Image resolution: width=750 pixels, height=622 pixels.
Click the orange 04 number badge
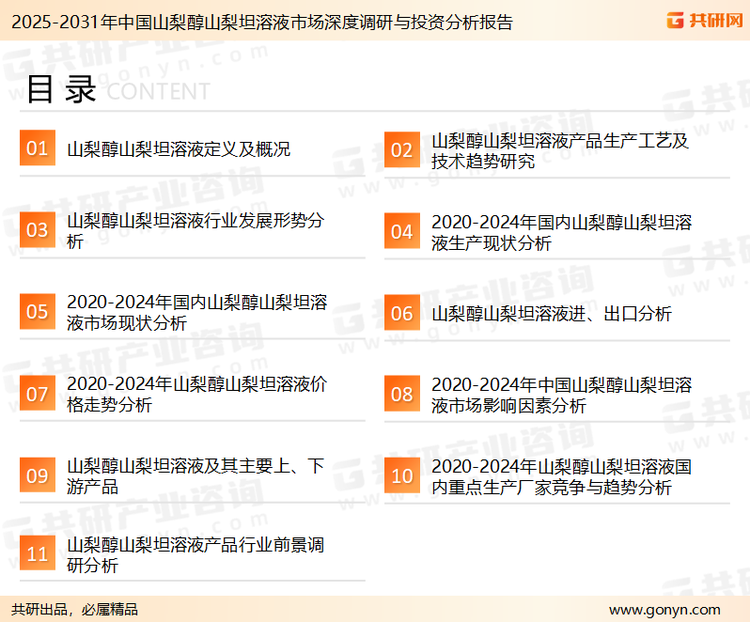point(402,232)
